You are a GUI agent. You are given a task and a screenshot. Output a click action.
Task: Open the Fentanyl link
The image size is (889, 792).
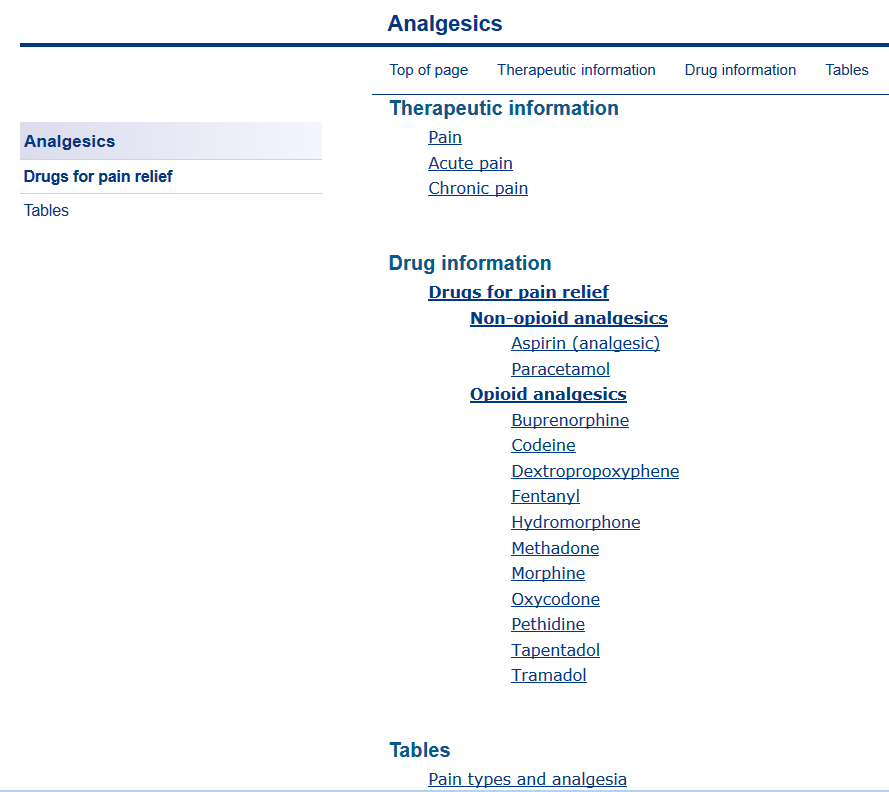click(x=545, y=497)
